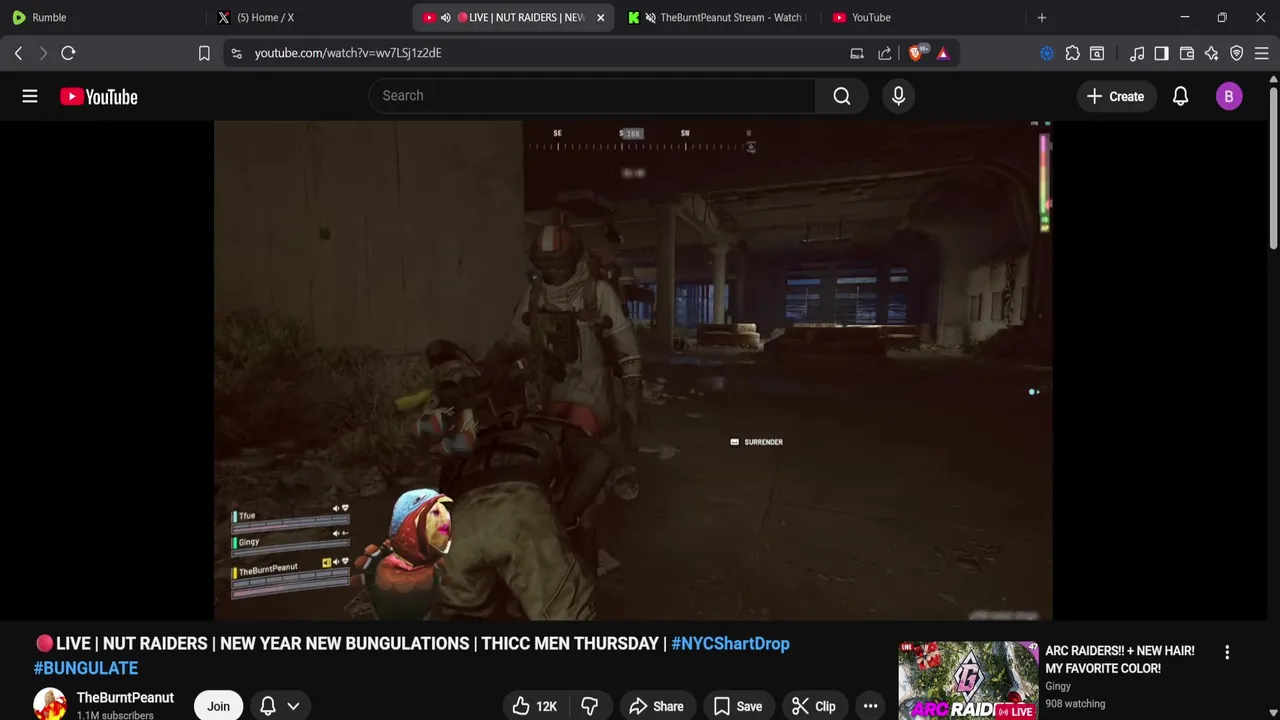Screen dimensions: 1280x720
Task: Open the #NYCShartDrop hashtag link
Action: click(x=730, y=644)
